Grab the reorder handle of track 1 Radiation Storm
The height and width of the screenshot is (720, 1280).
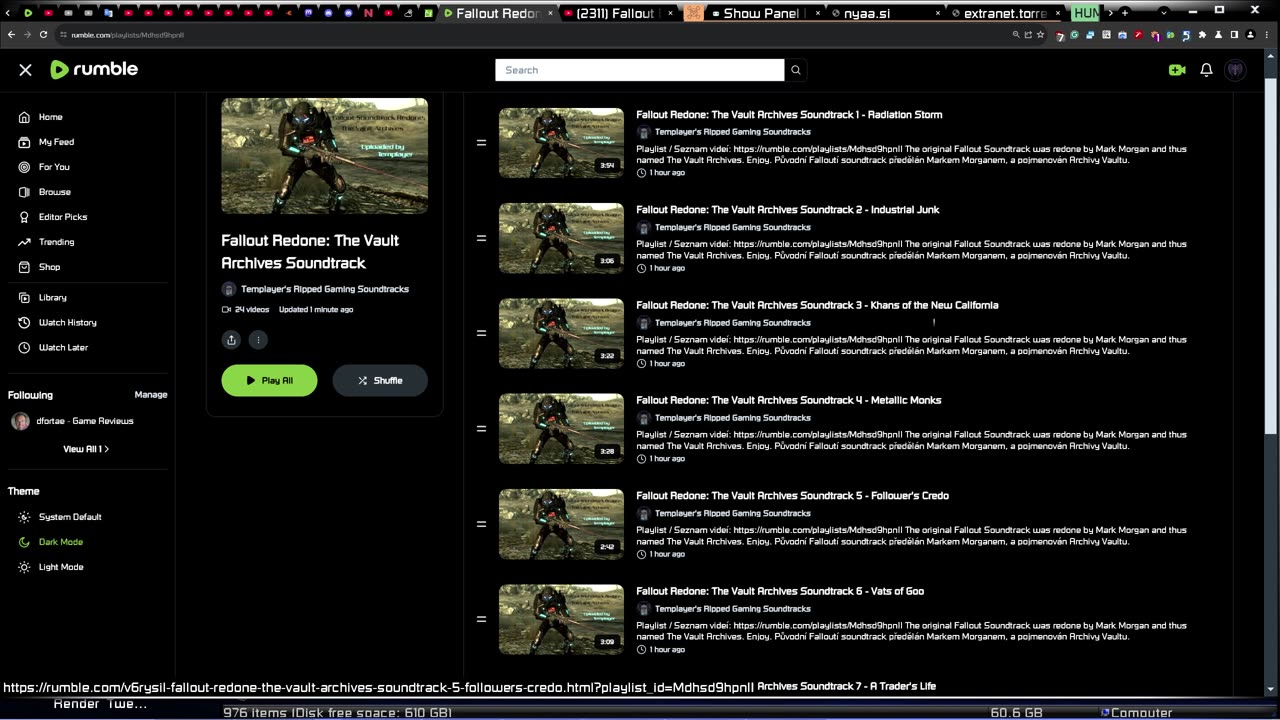tap(481, 143)
